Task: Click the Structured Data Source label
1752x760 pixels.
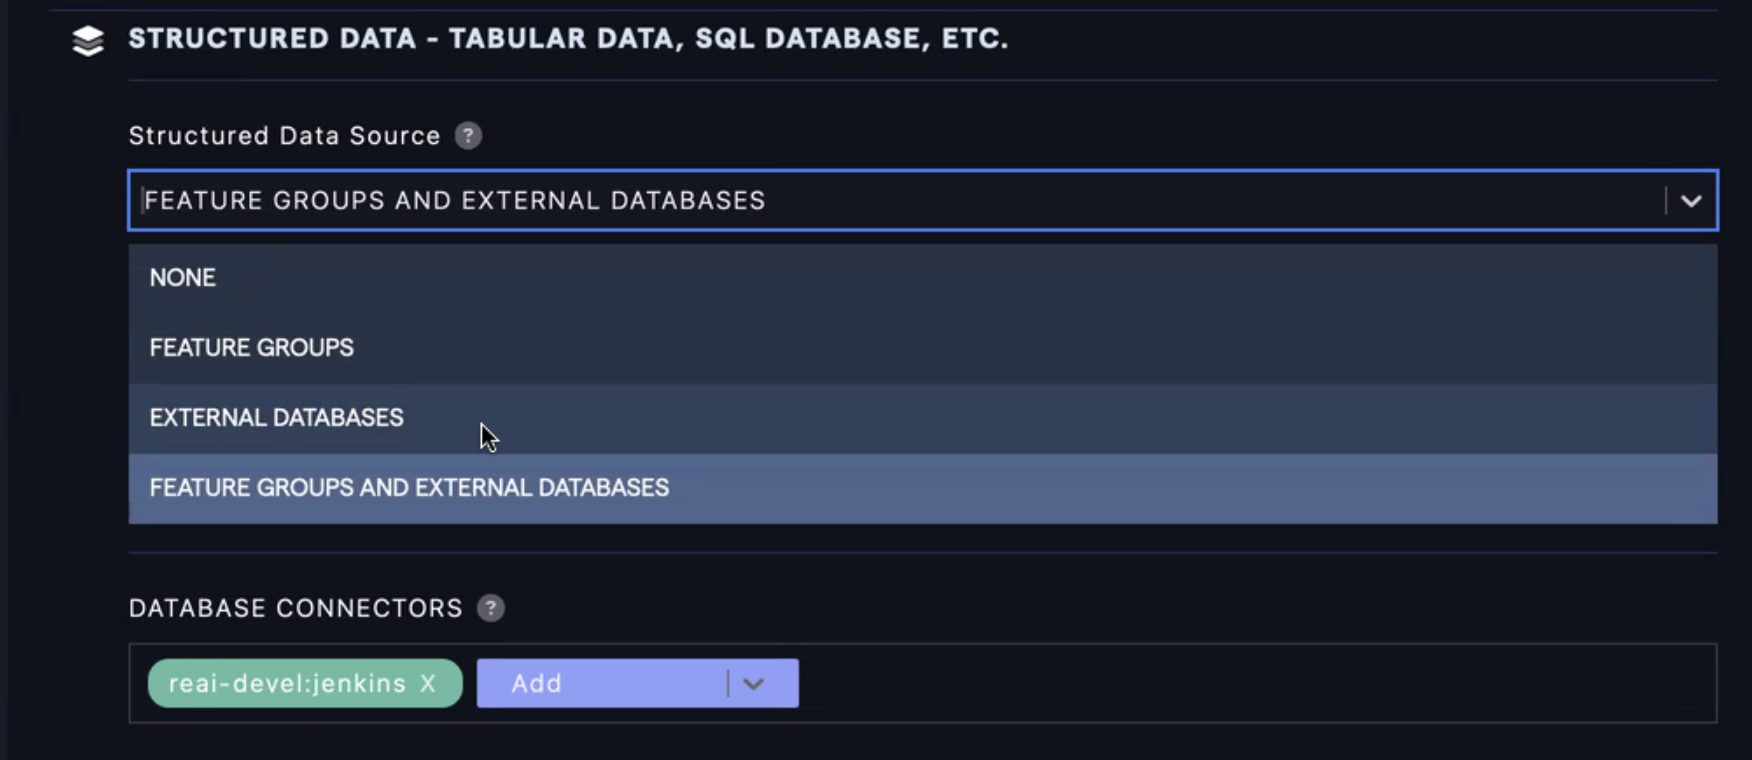Action: [x=285, y=136]
